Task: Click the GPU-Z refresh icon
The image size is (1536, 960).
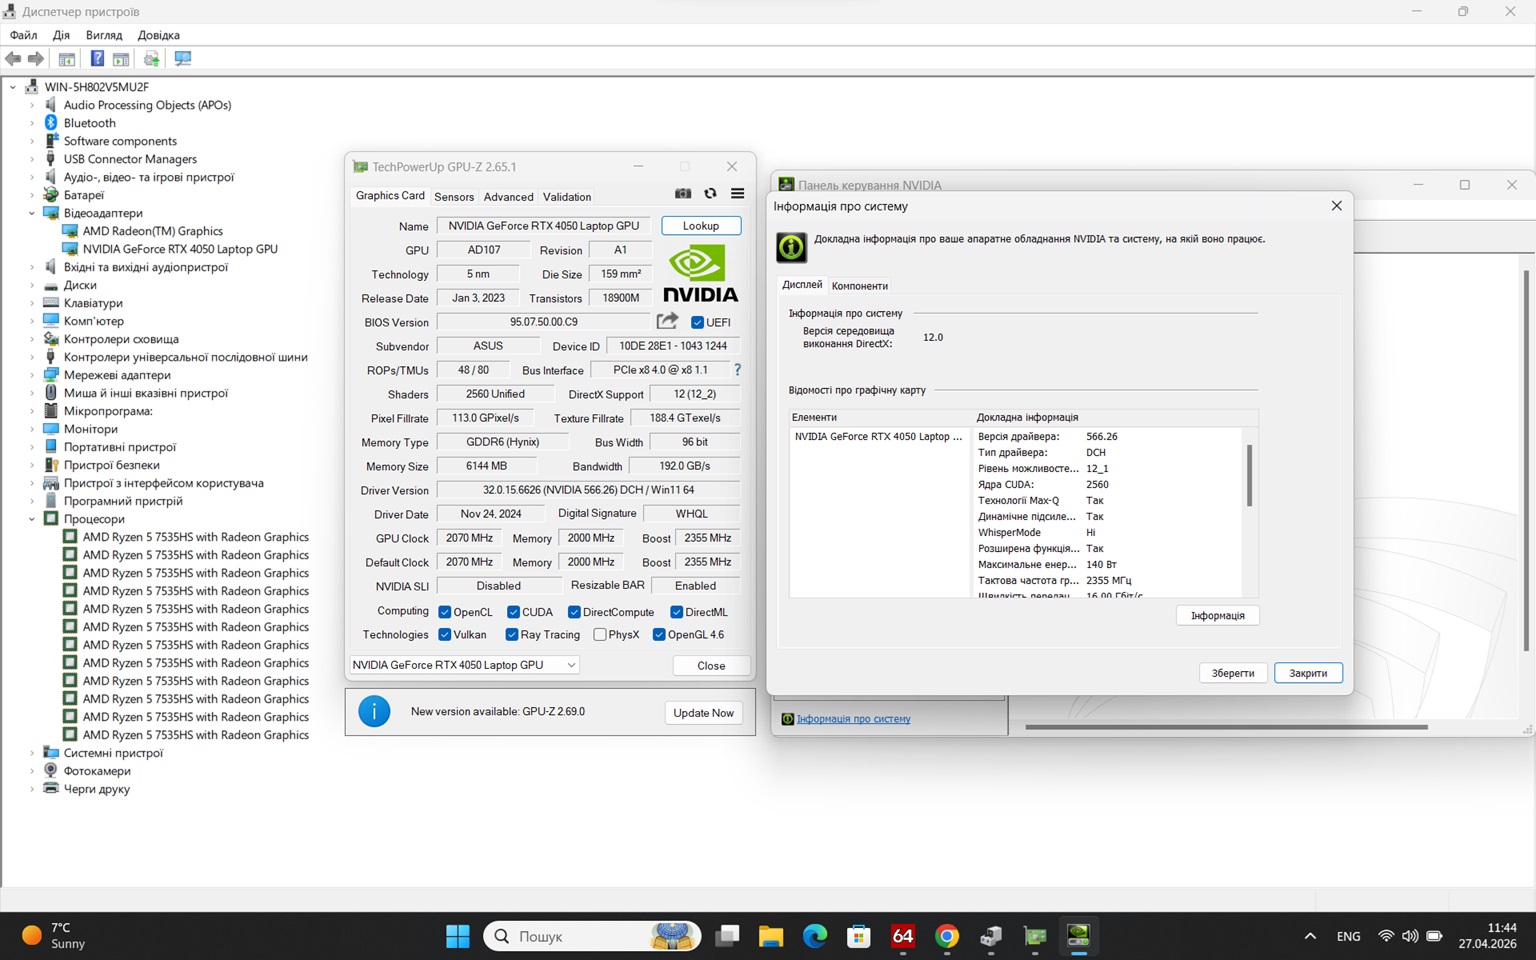Action: [x=710, y=194]
